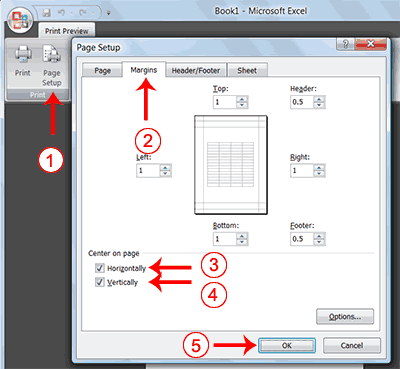This screenshot has width=400, height=369.
Task: Open the Customize Quick Access Toolbar arrow
Action: click(108, 13)
